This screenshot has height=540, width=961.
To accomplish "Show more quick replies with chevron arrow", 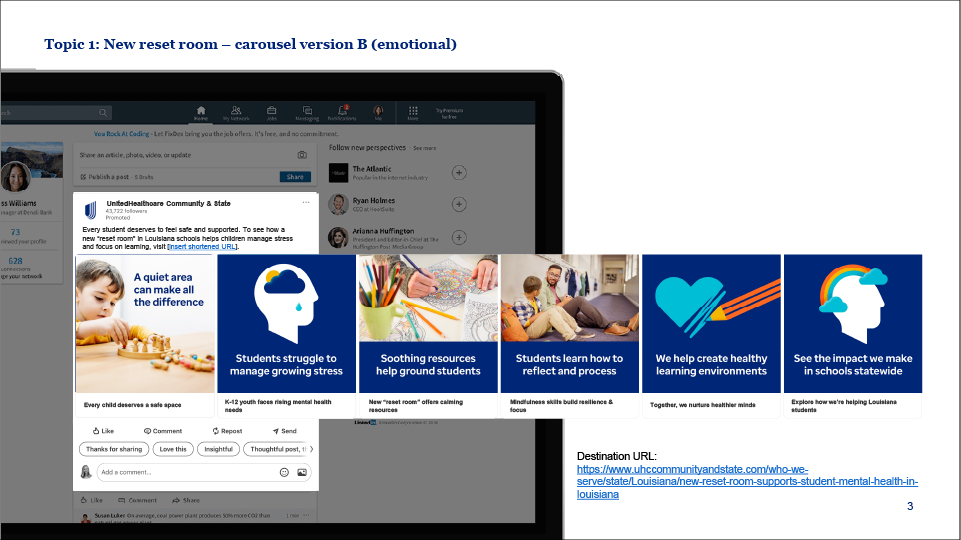I will pos(311,449).
